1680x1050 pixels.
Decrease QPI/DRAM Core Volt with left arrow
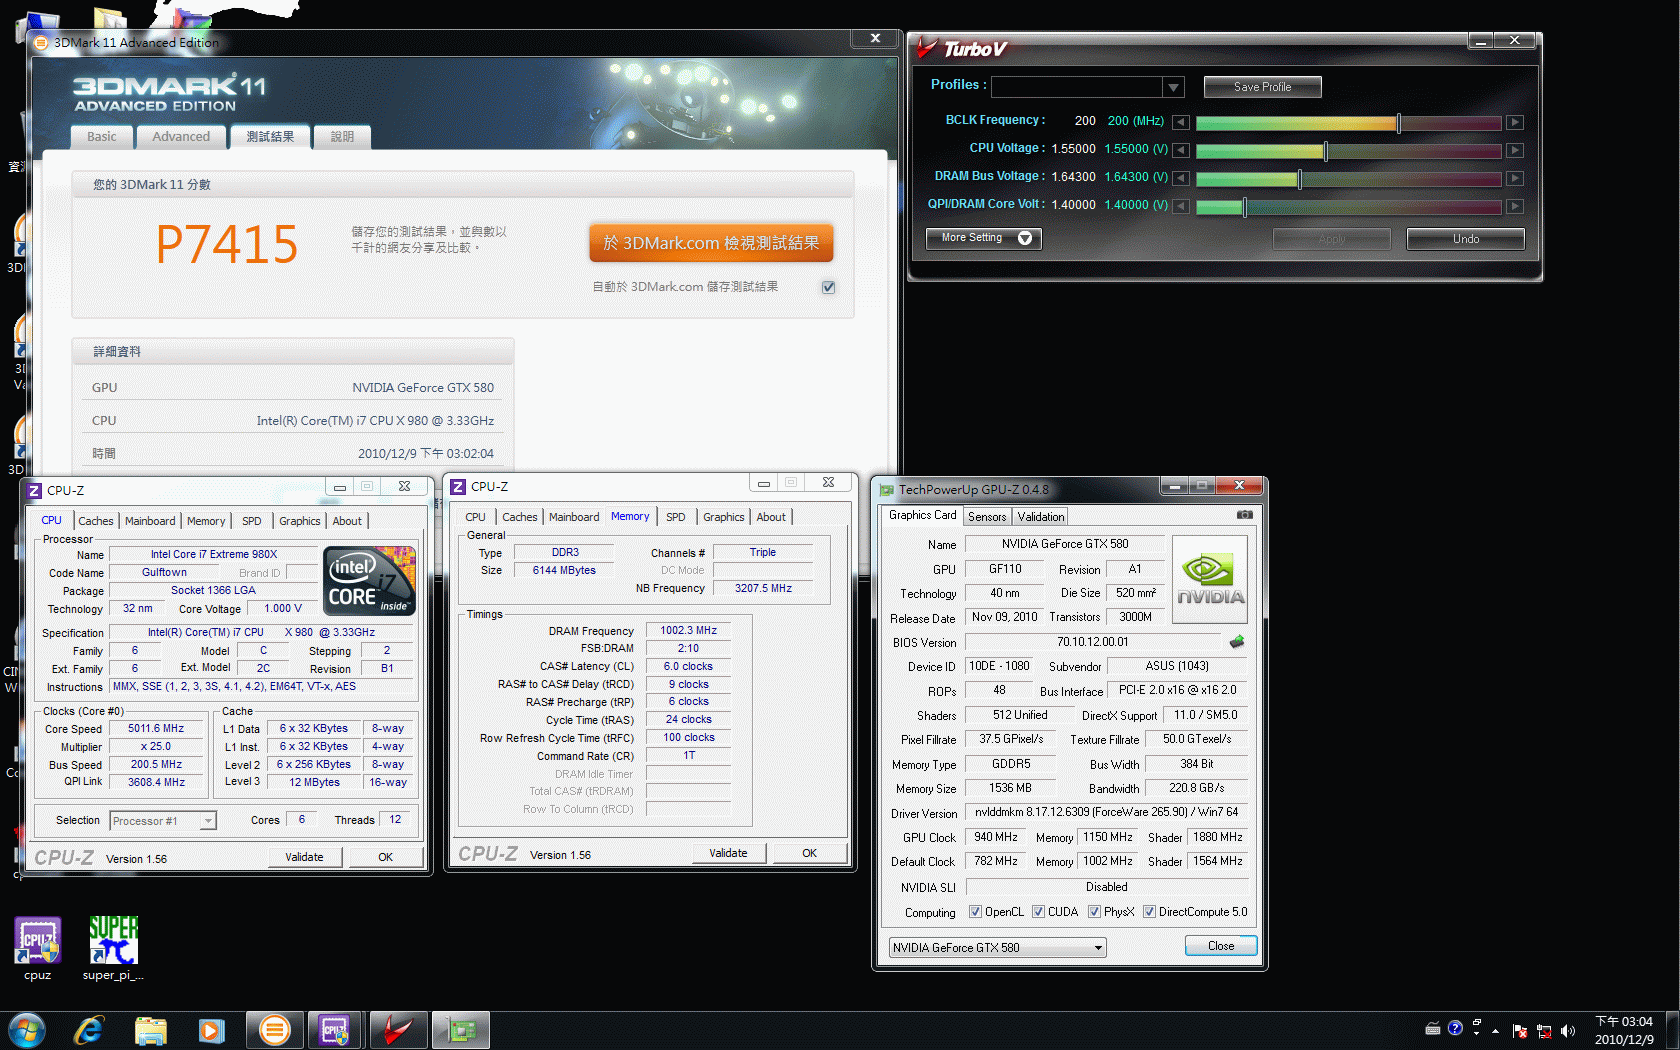1181,206
